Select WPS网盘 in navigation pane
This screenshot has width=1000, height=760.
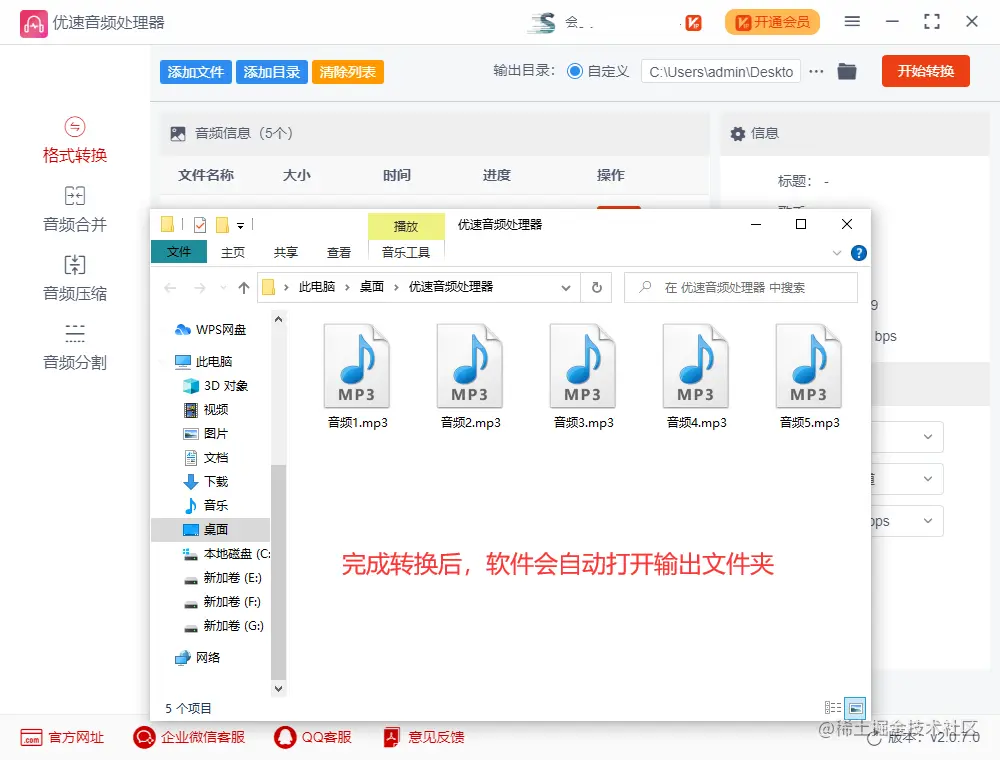210,330
